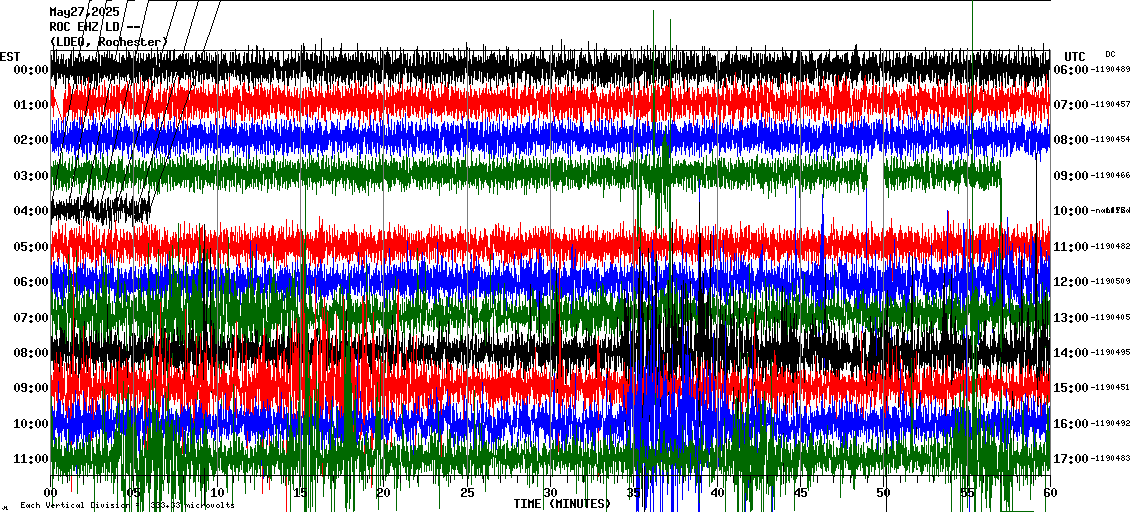The height and width of the screenshot is (519, 1130).
Task: Click the Each Vertical Division scale note
Action: pyautogui.click(x=126, y=505)
